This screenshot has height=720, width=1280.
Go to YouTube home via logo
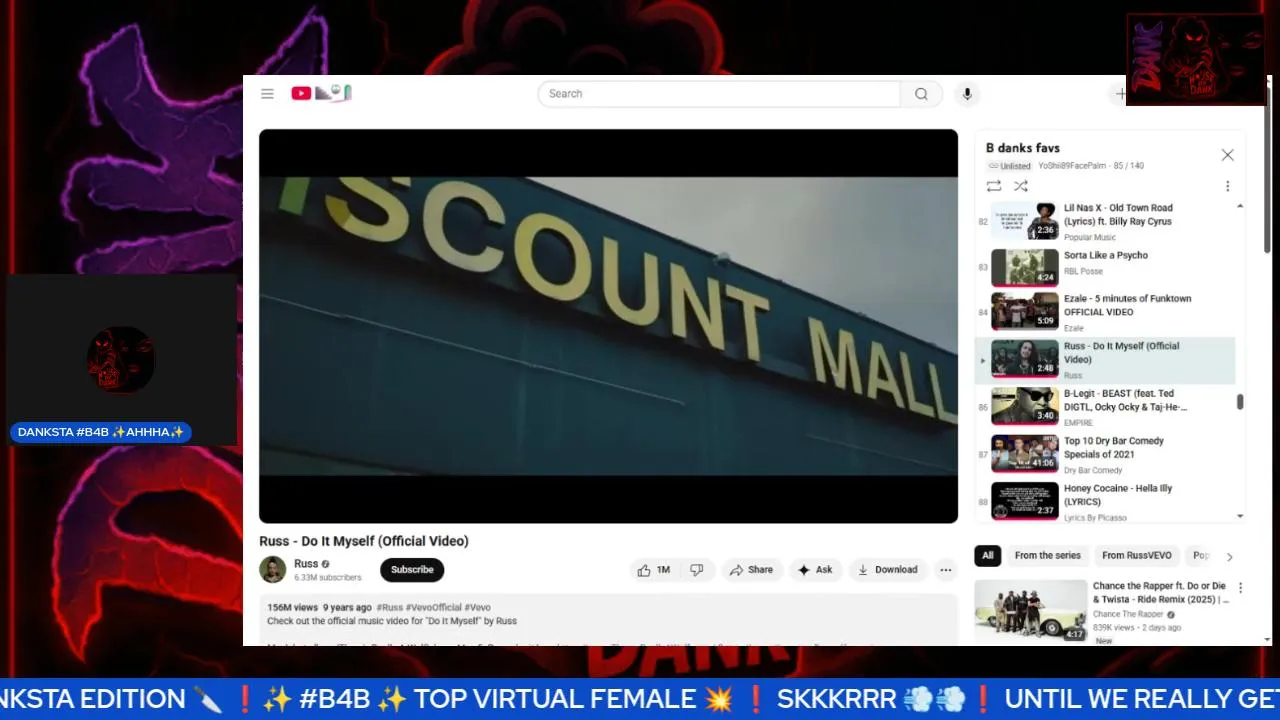321,93
